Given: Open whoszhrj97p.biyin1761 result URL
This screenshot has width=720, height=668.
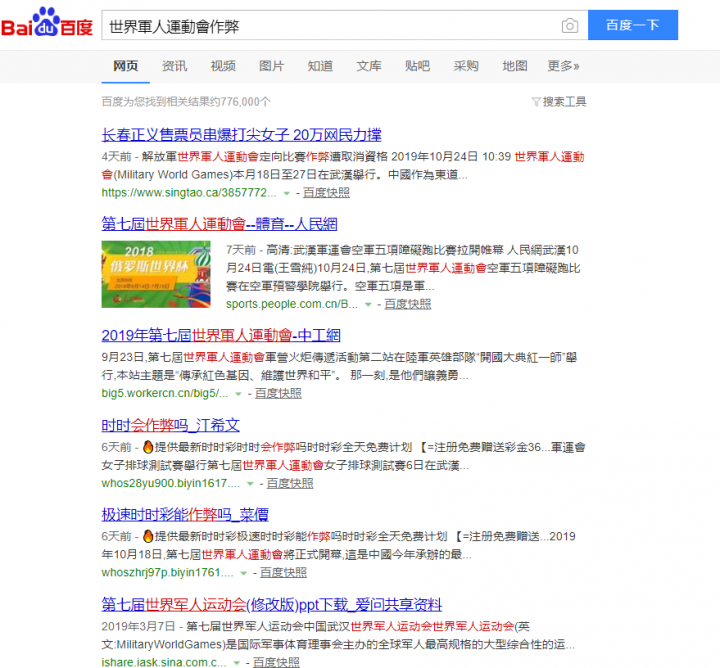Looking at the screenshot, I should [x=167, y=573].
